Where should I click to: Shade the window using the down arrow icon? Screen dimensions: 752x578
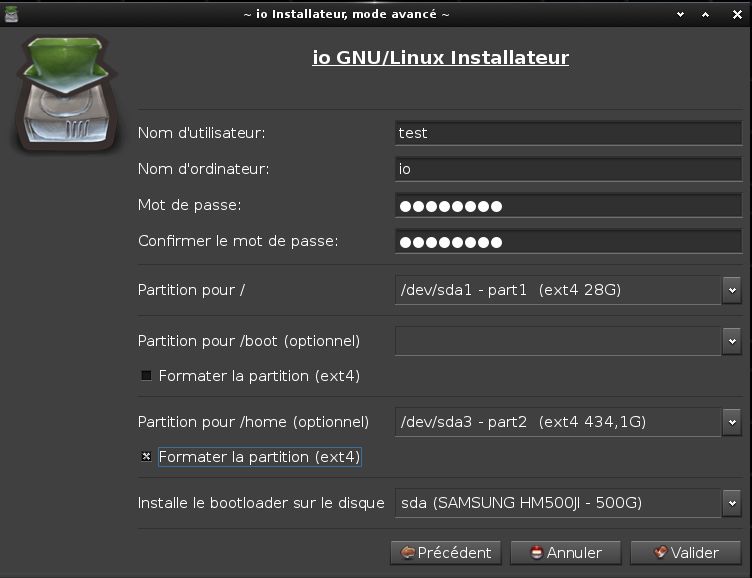coord(681,15)
